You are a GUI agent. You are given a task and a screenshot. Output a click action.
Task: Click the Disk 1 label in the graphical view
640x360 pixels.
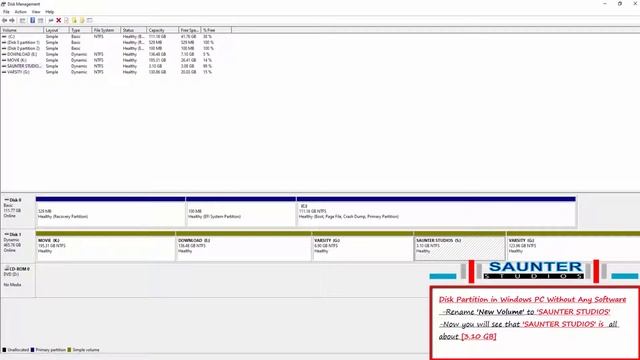pyautogui.click(x=15, y=235)
